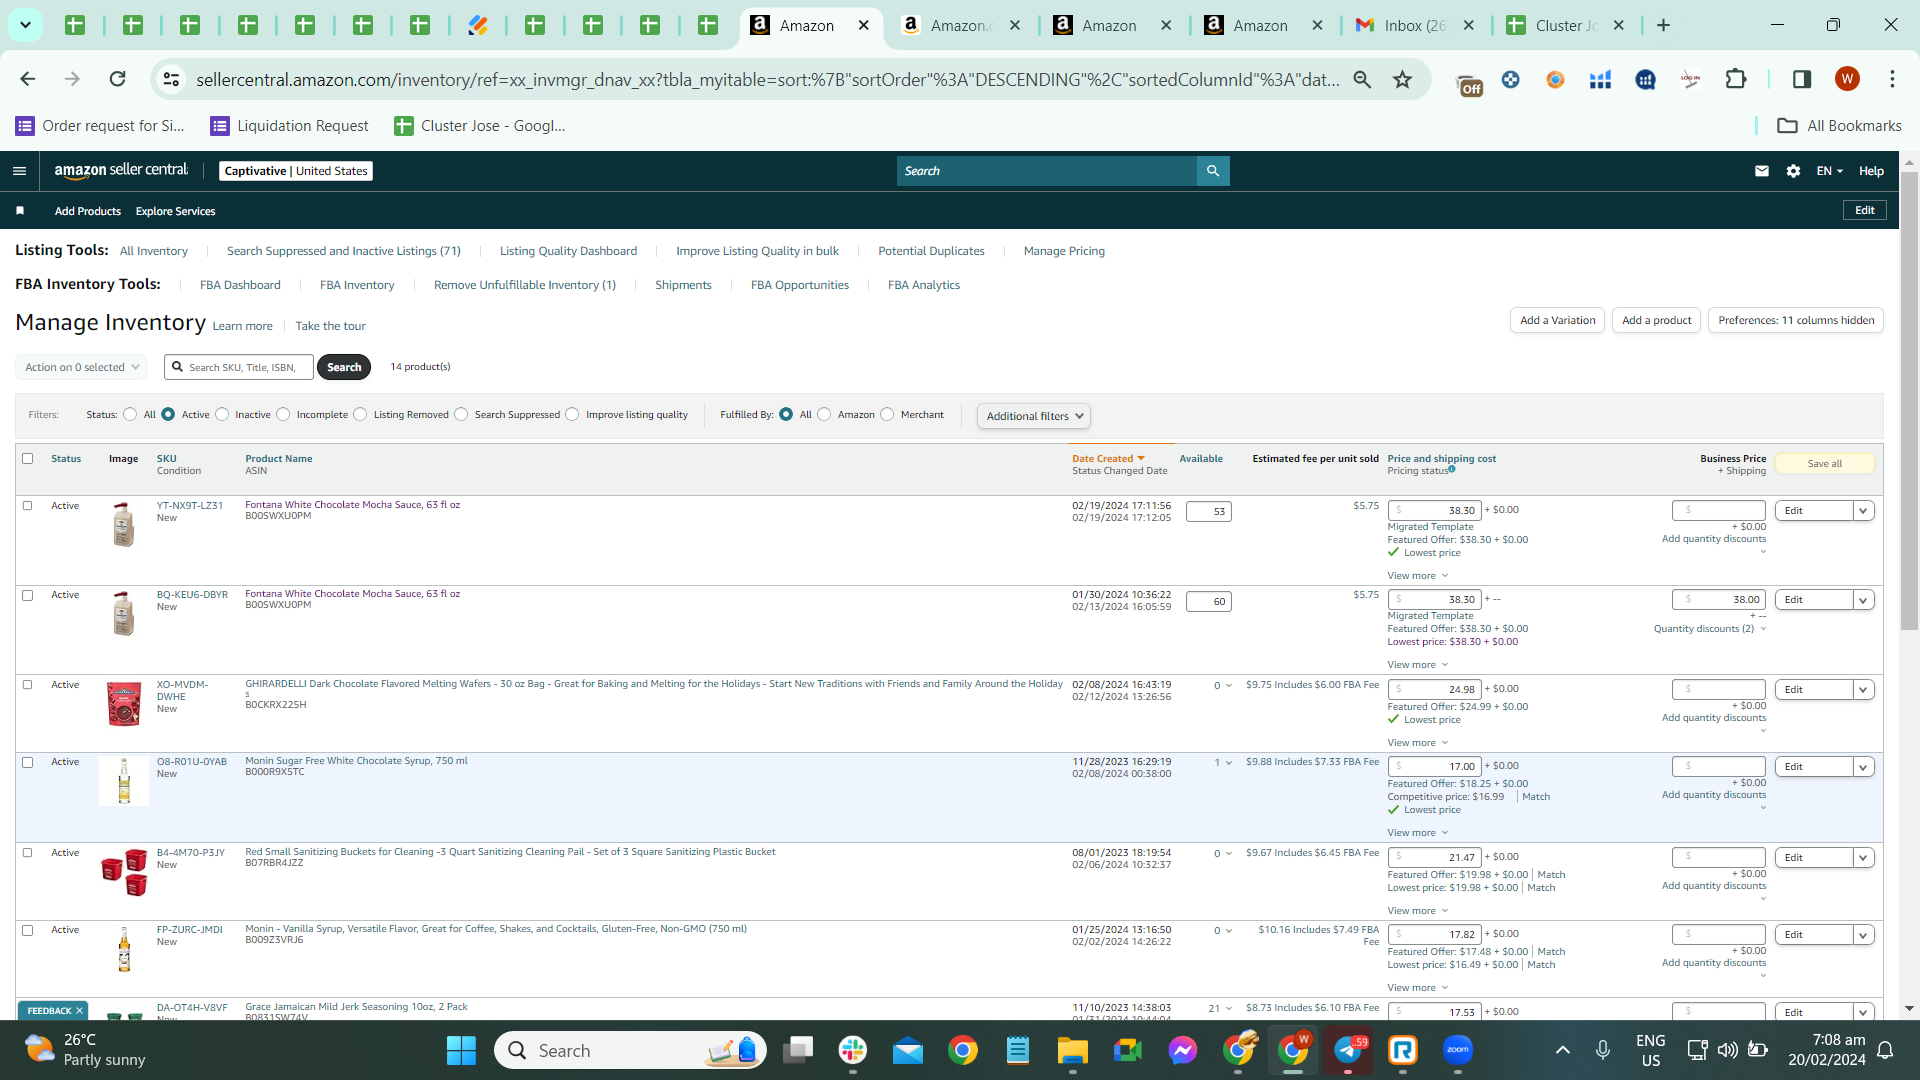
Task: Expand the Additional filters dropdown
Action: 1034,416
